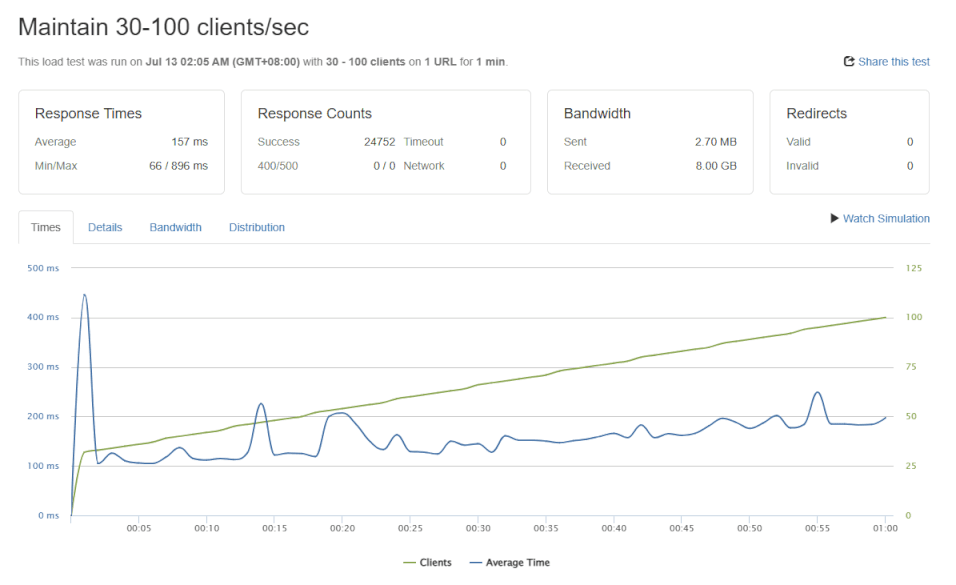
Task: Click the Response Times card heading
Action: coord(88,113)
